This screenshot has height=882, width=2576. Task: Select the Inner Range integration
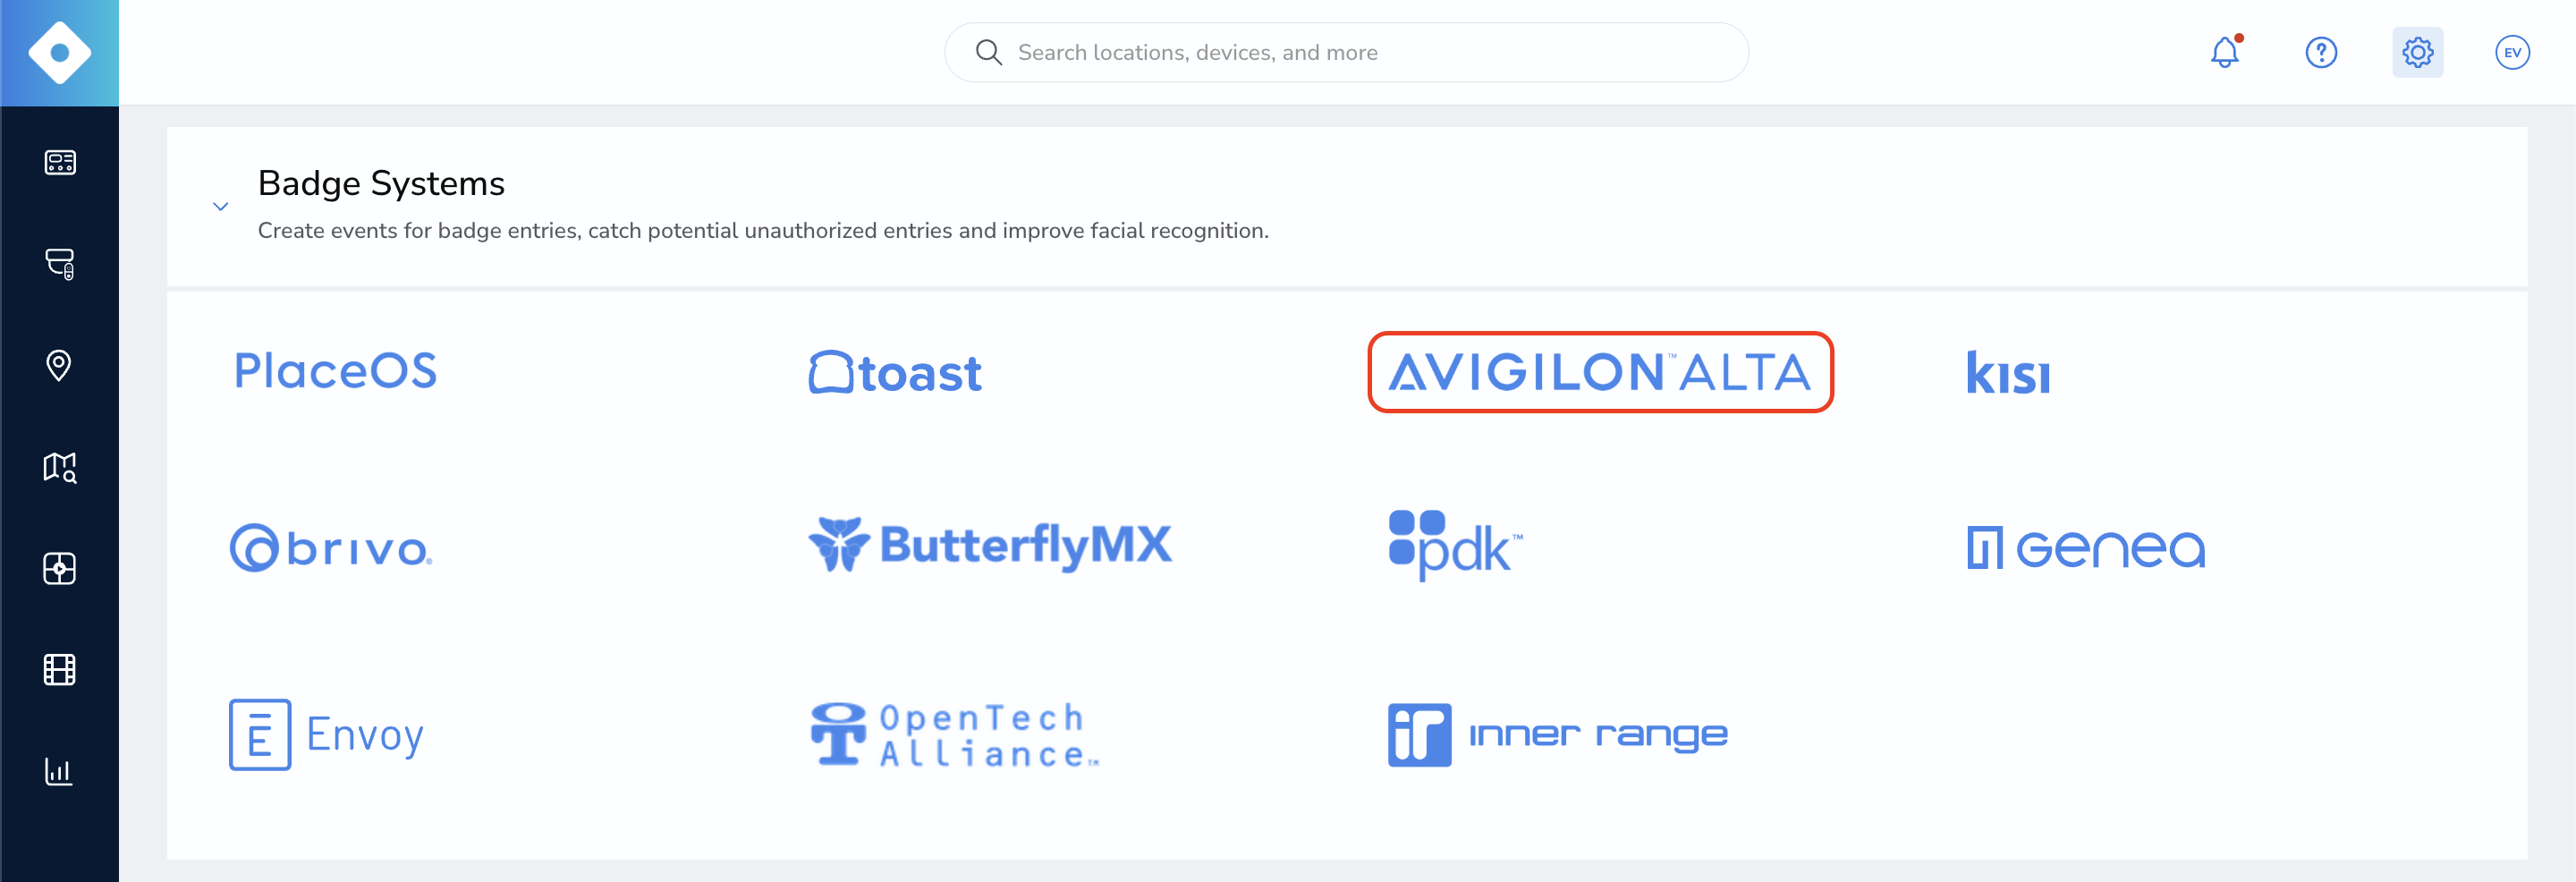(x=1558, y=735)
